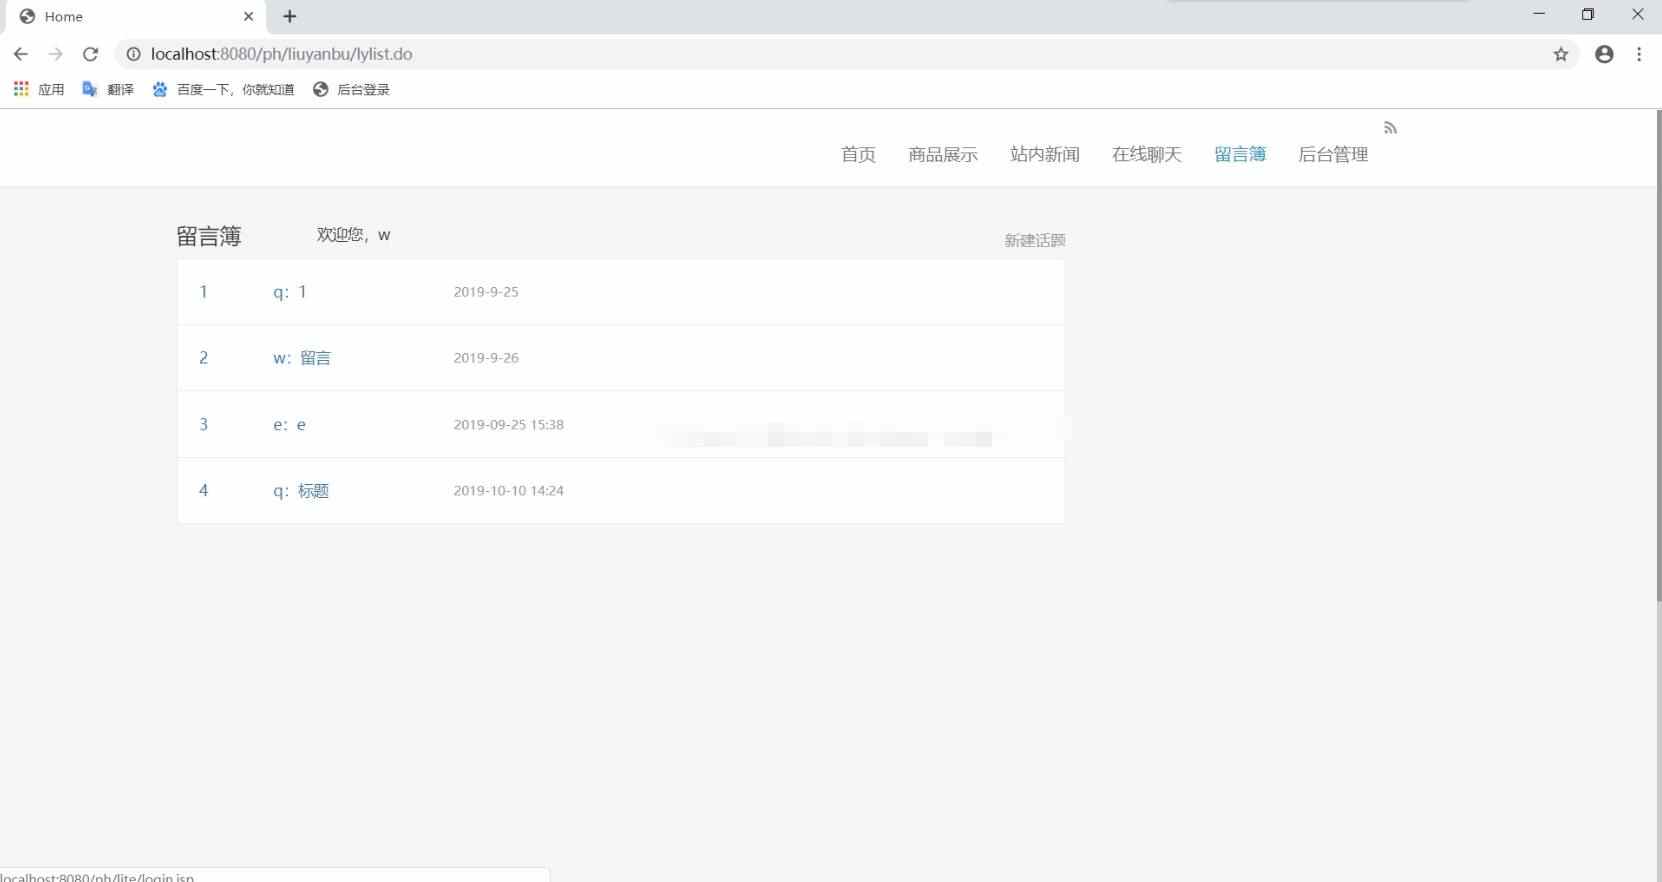Image resolution: width=1662 pixels, height=882 pixels.
Task: Click date 2019-9-25
Action: (486, 292)
